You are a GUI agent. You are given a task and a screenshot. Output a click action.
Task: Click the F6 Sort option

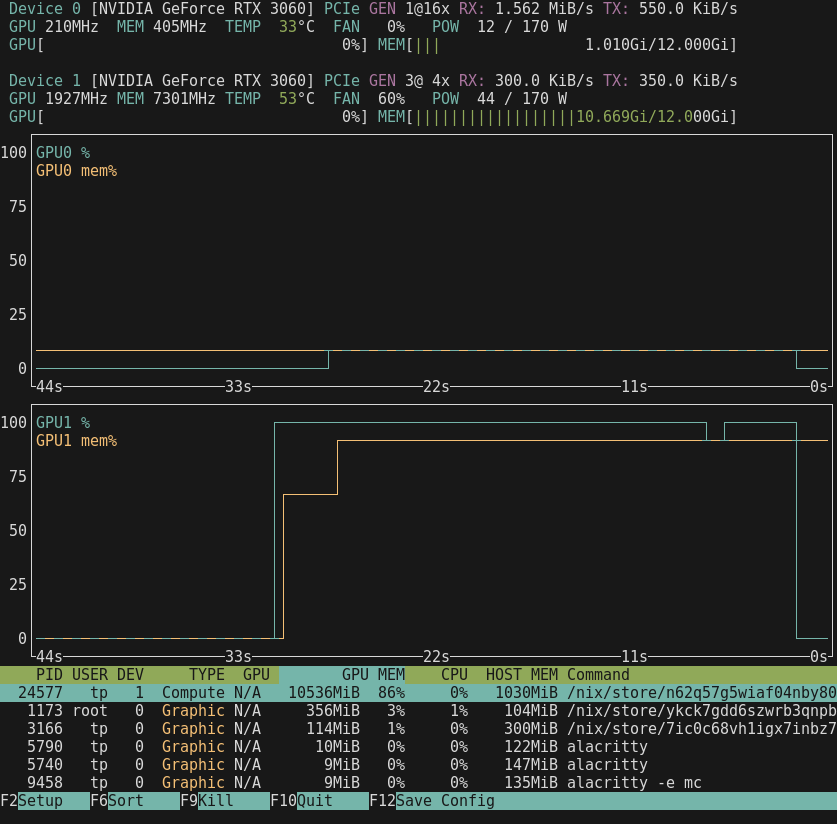pos(125,801)
